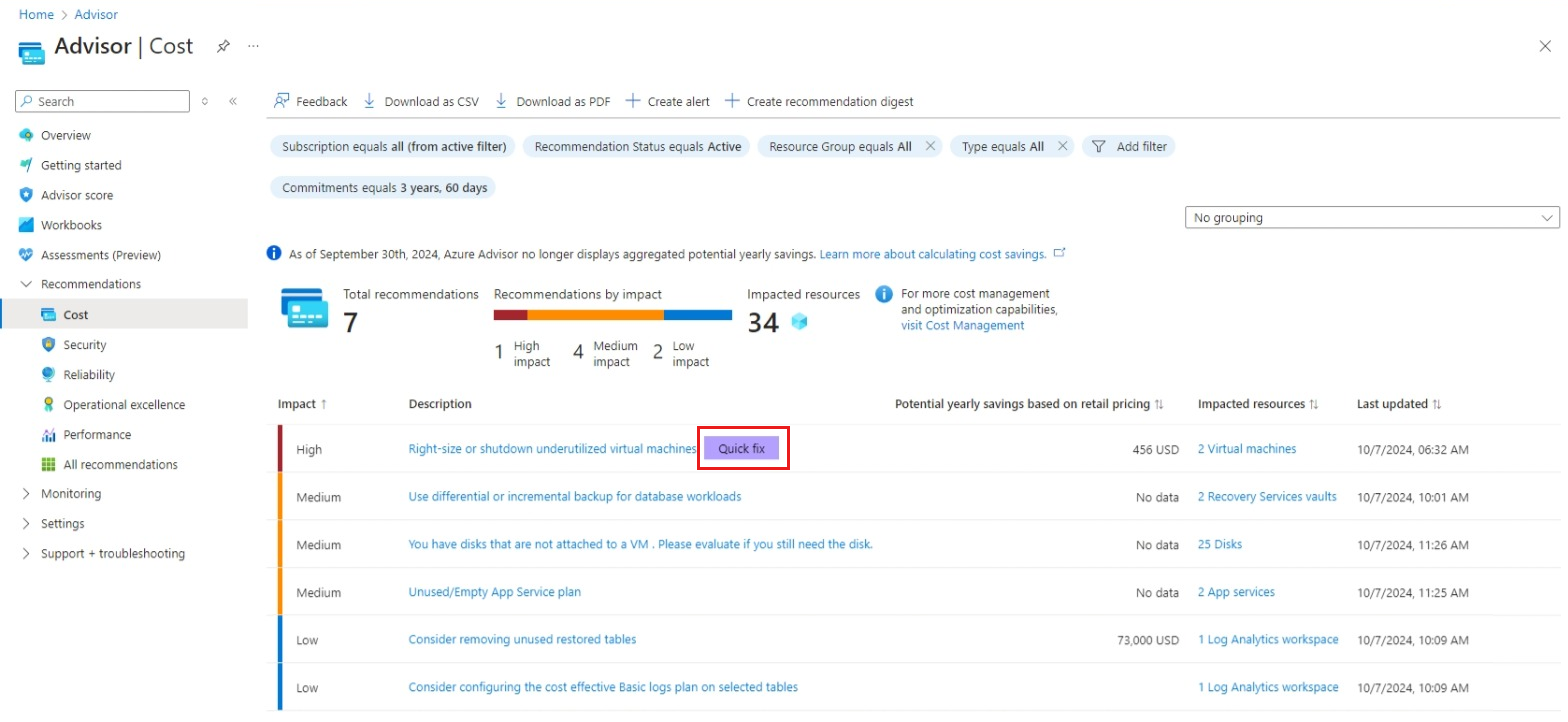The height and width of the screenshot is (722, 1568).
Task: Select Security recommendations
Action: pyautogui.click(x=85, y=344)
